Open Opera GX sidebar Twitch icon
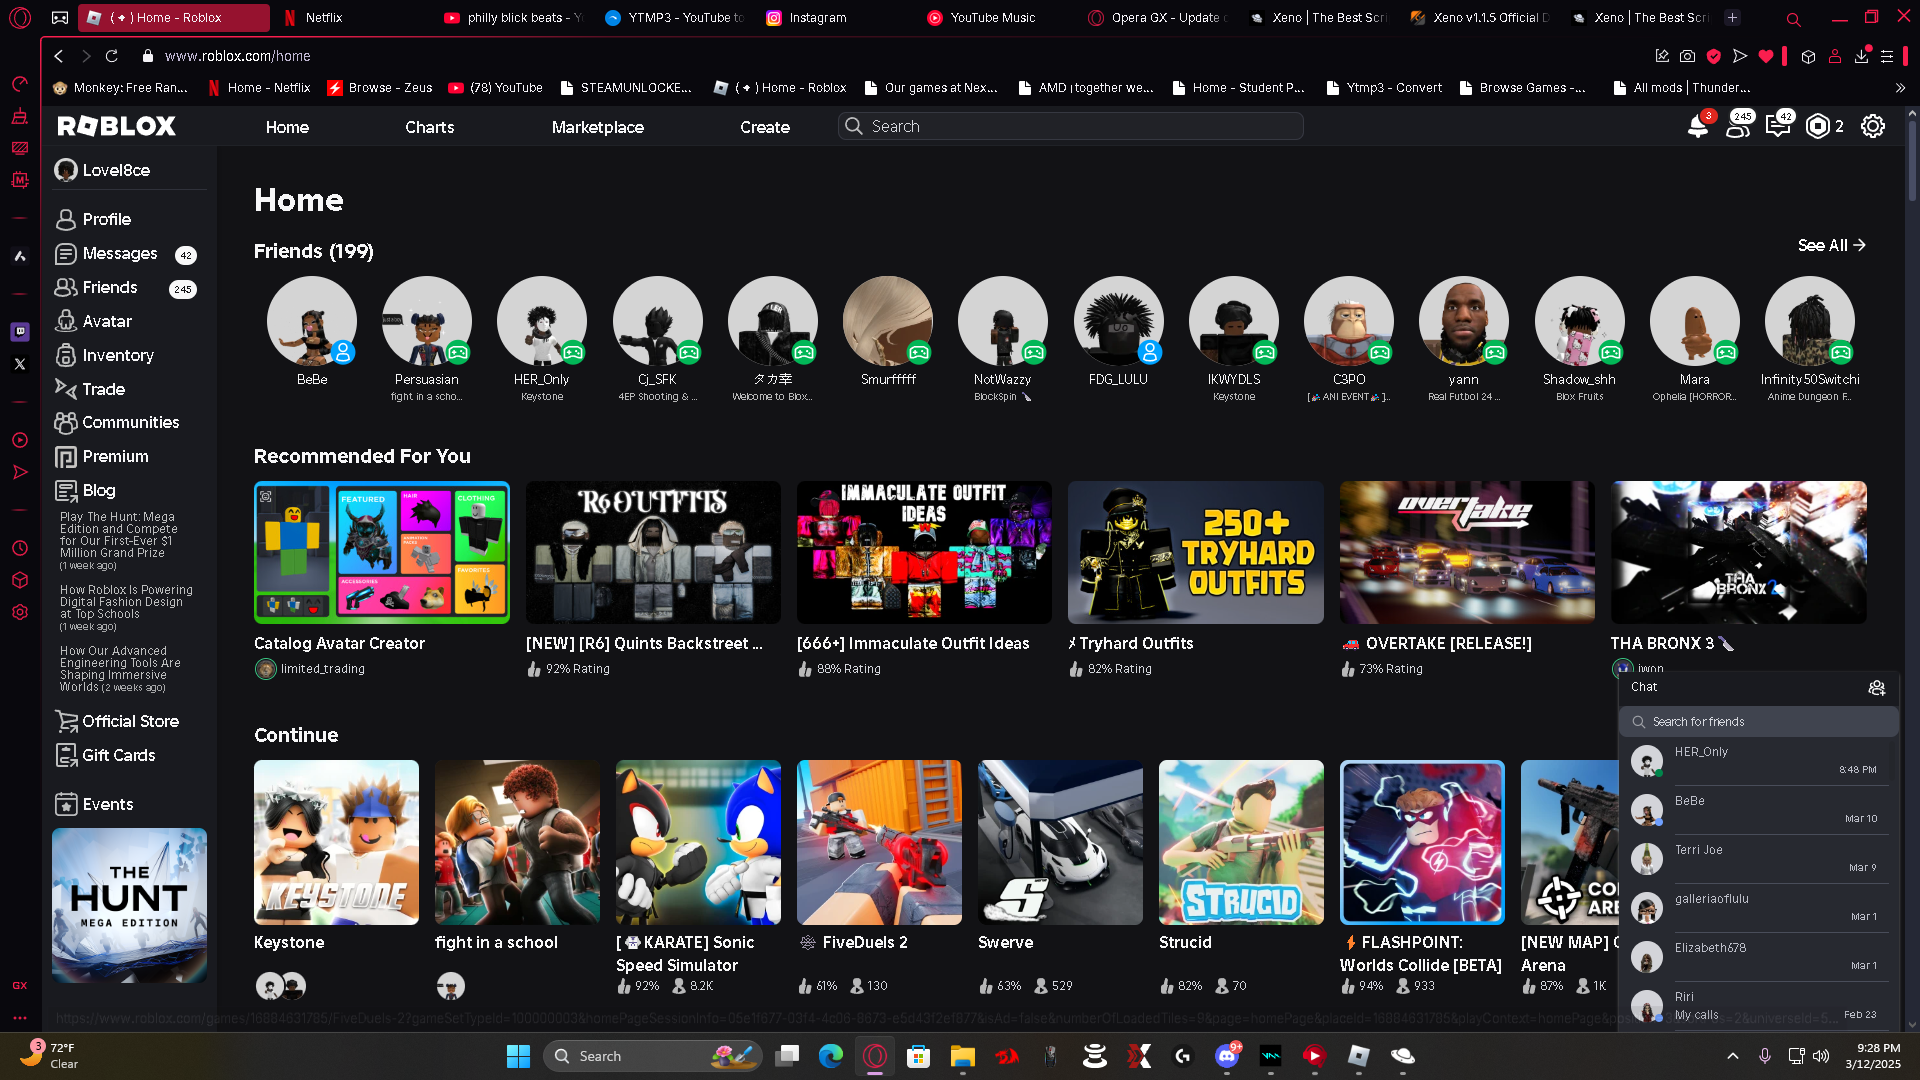 [x=20, y=331]
